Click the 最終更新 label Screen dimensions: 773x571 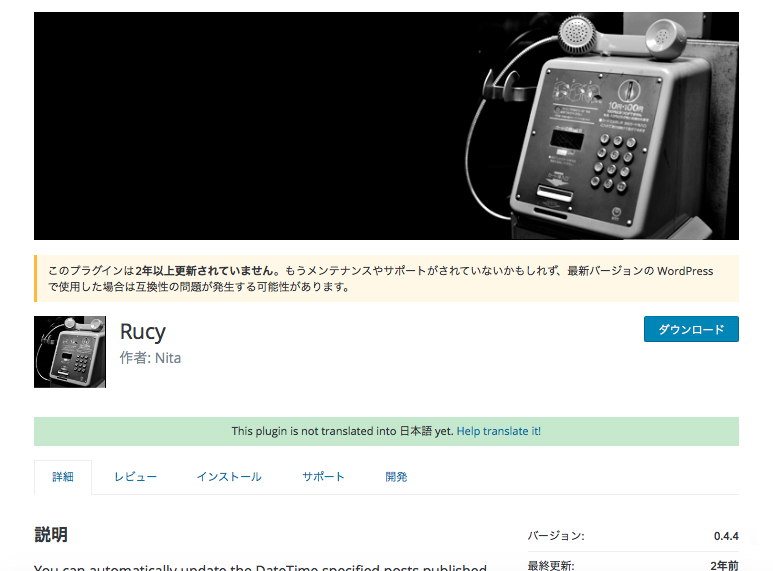[x=551, y=565]
